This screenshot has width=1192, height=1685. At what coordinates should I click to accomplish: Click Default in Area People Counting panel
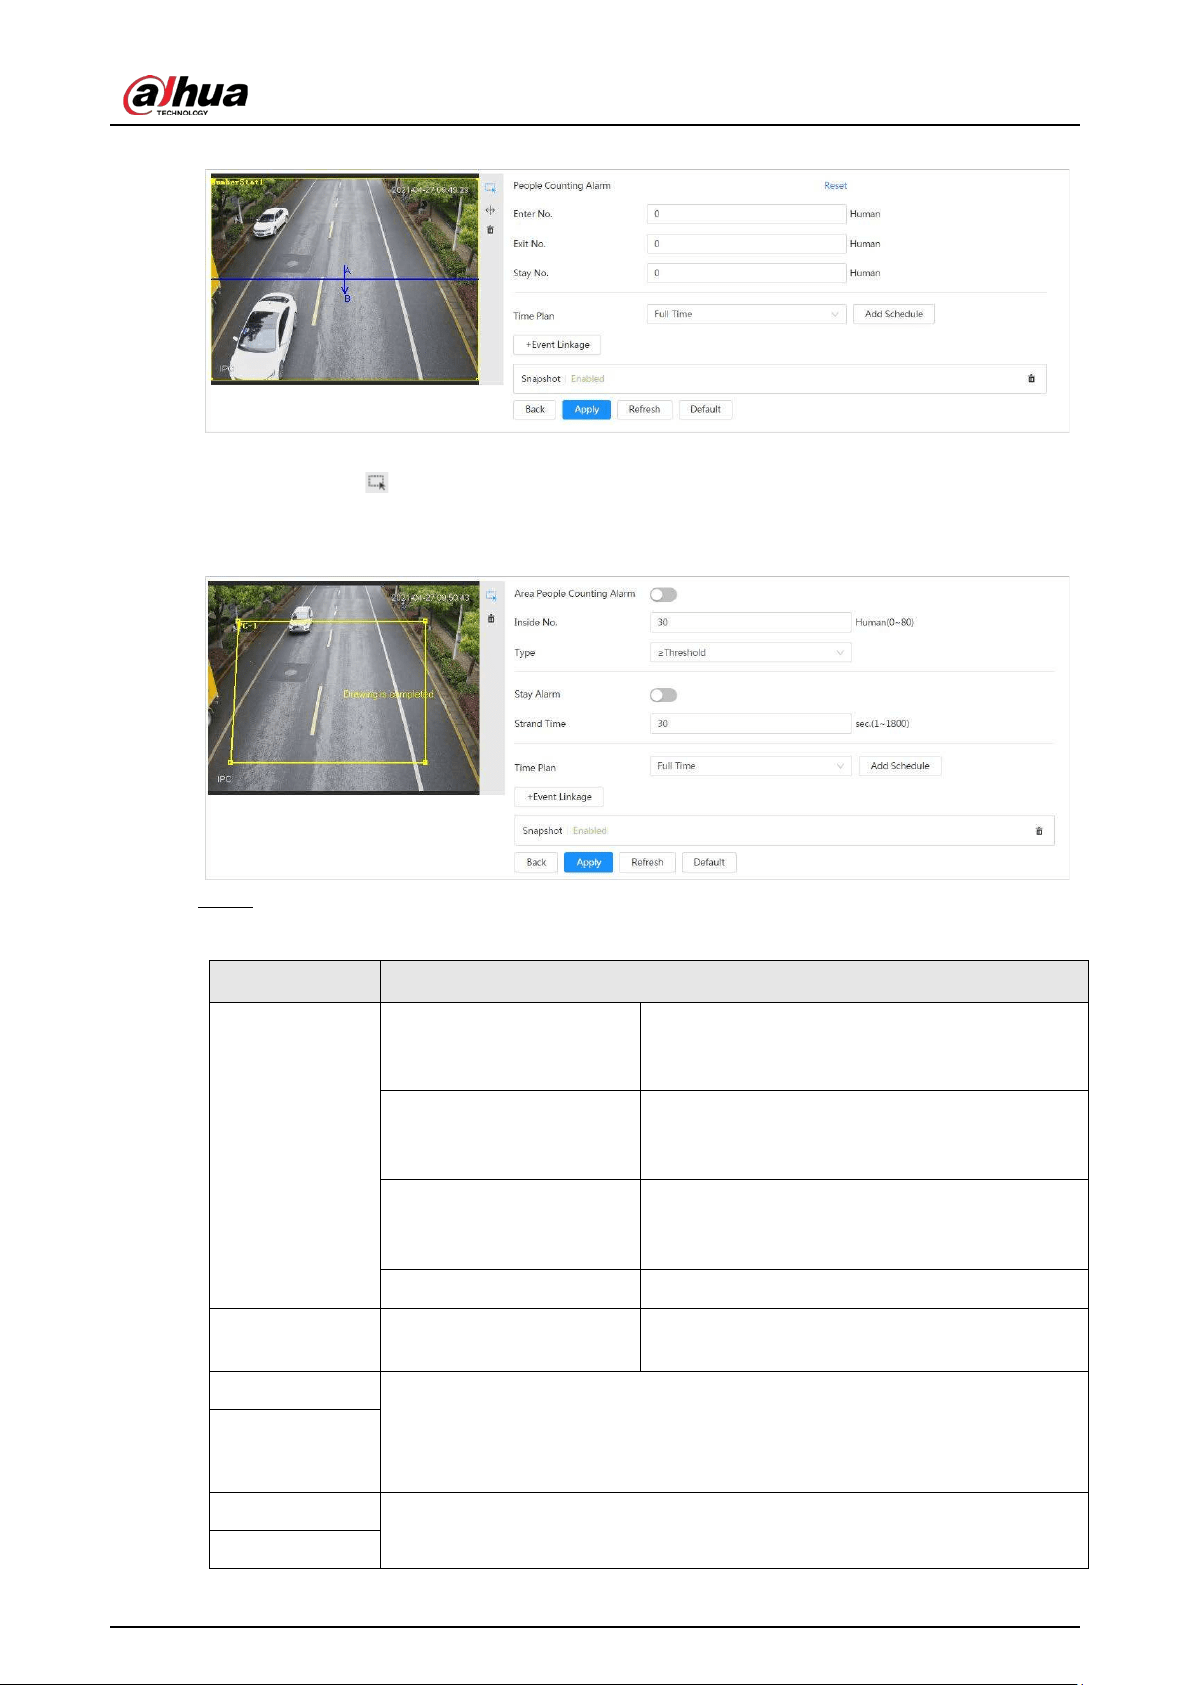tap(709, 862)
